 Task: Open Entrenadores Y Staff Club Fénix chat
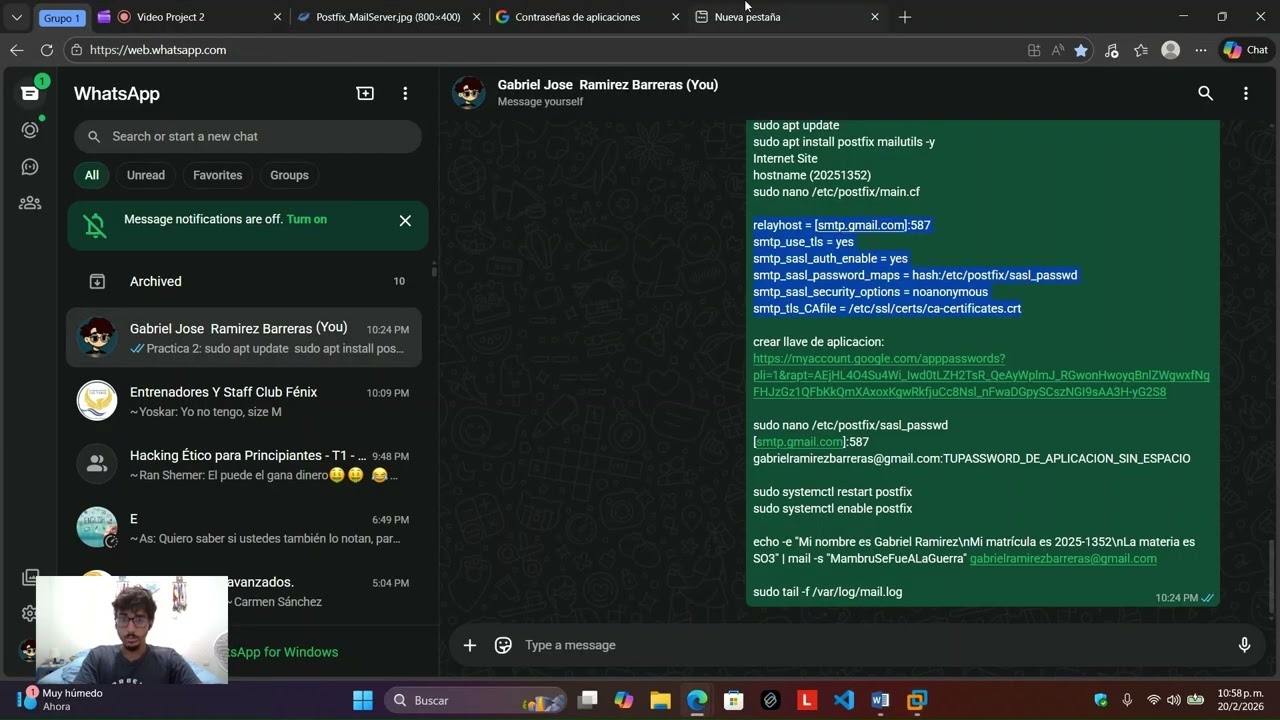click(x=244, y=401)
